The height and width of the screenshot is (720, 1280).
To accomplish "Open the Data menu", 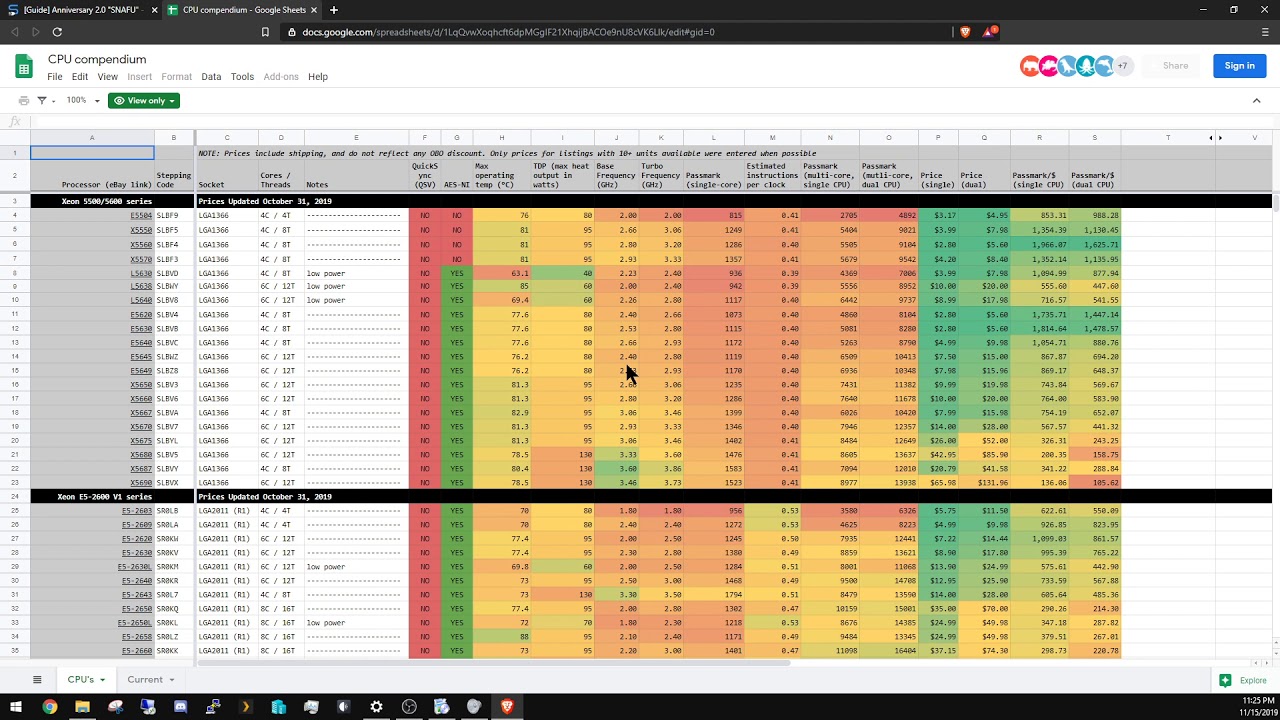I will (211, 76).
